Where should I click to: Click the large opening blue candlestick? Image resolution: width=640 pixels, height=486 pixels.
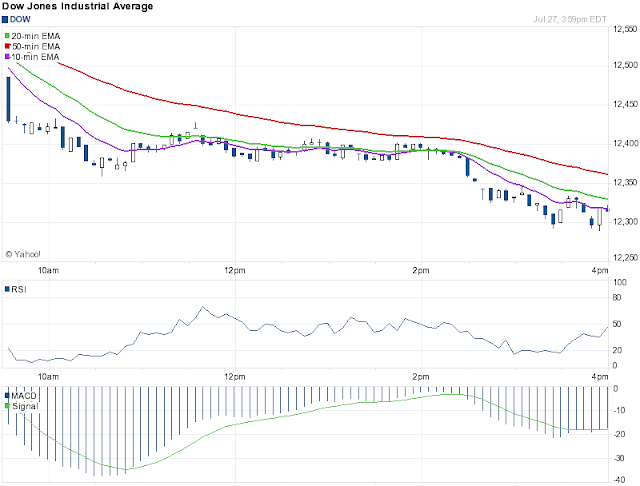click(x=8, y=99)
